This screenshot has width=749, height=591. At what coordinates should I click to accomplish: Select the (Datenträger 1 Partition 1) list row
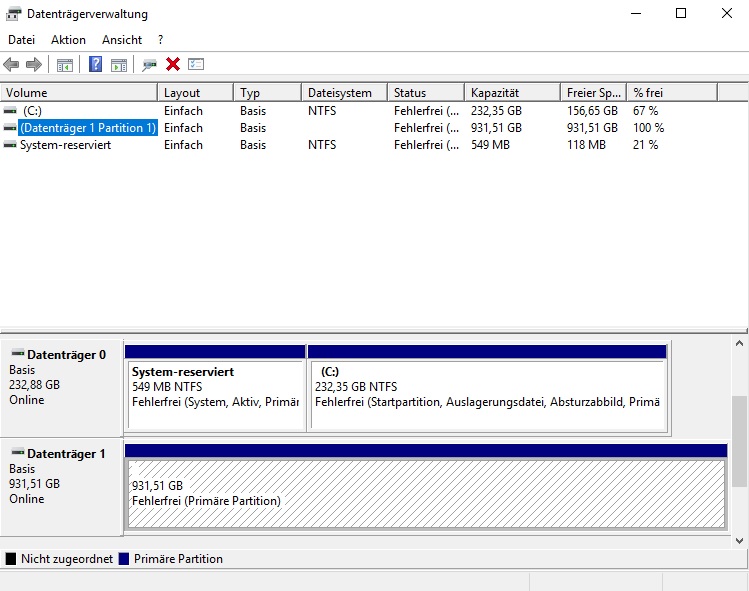click(x=88, y=128)
